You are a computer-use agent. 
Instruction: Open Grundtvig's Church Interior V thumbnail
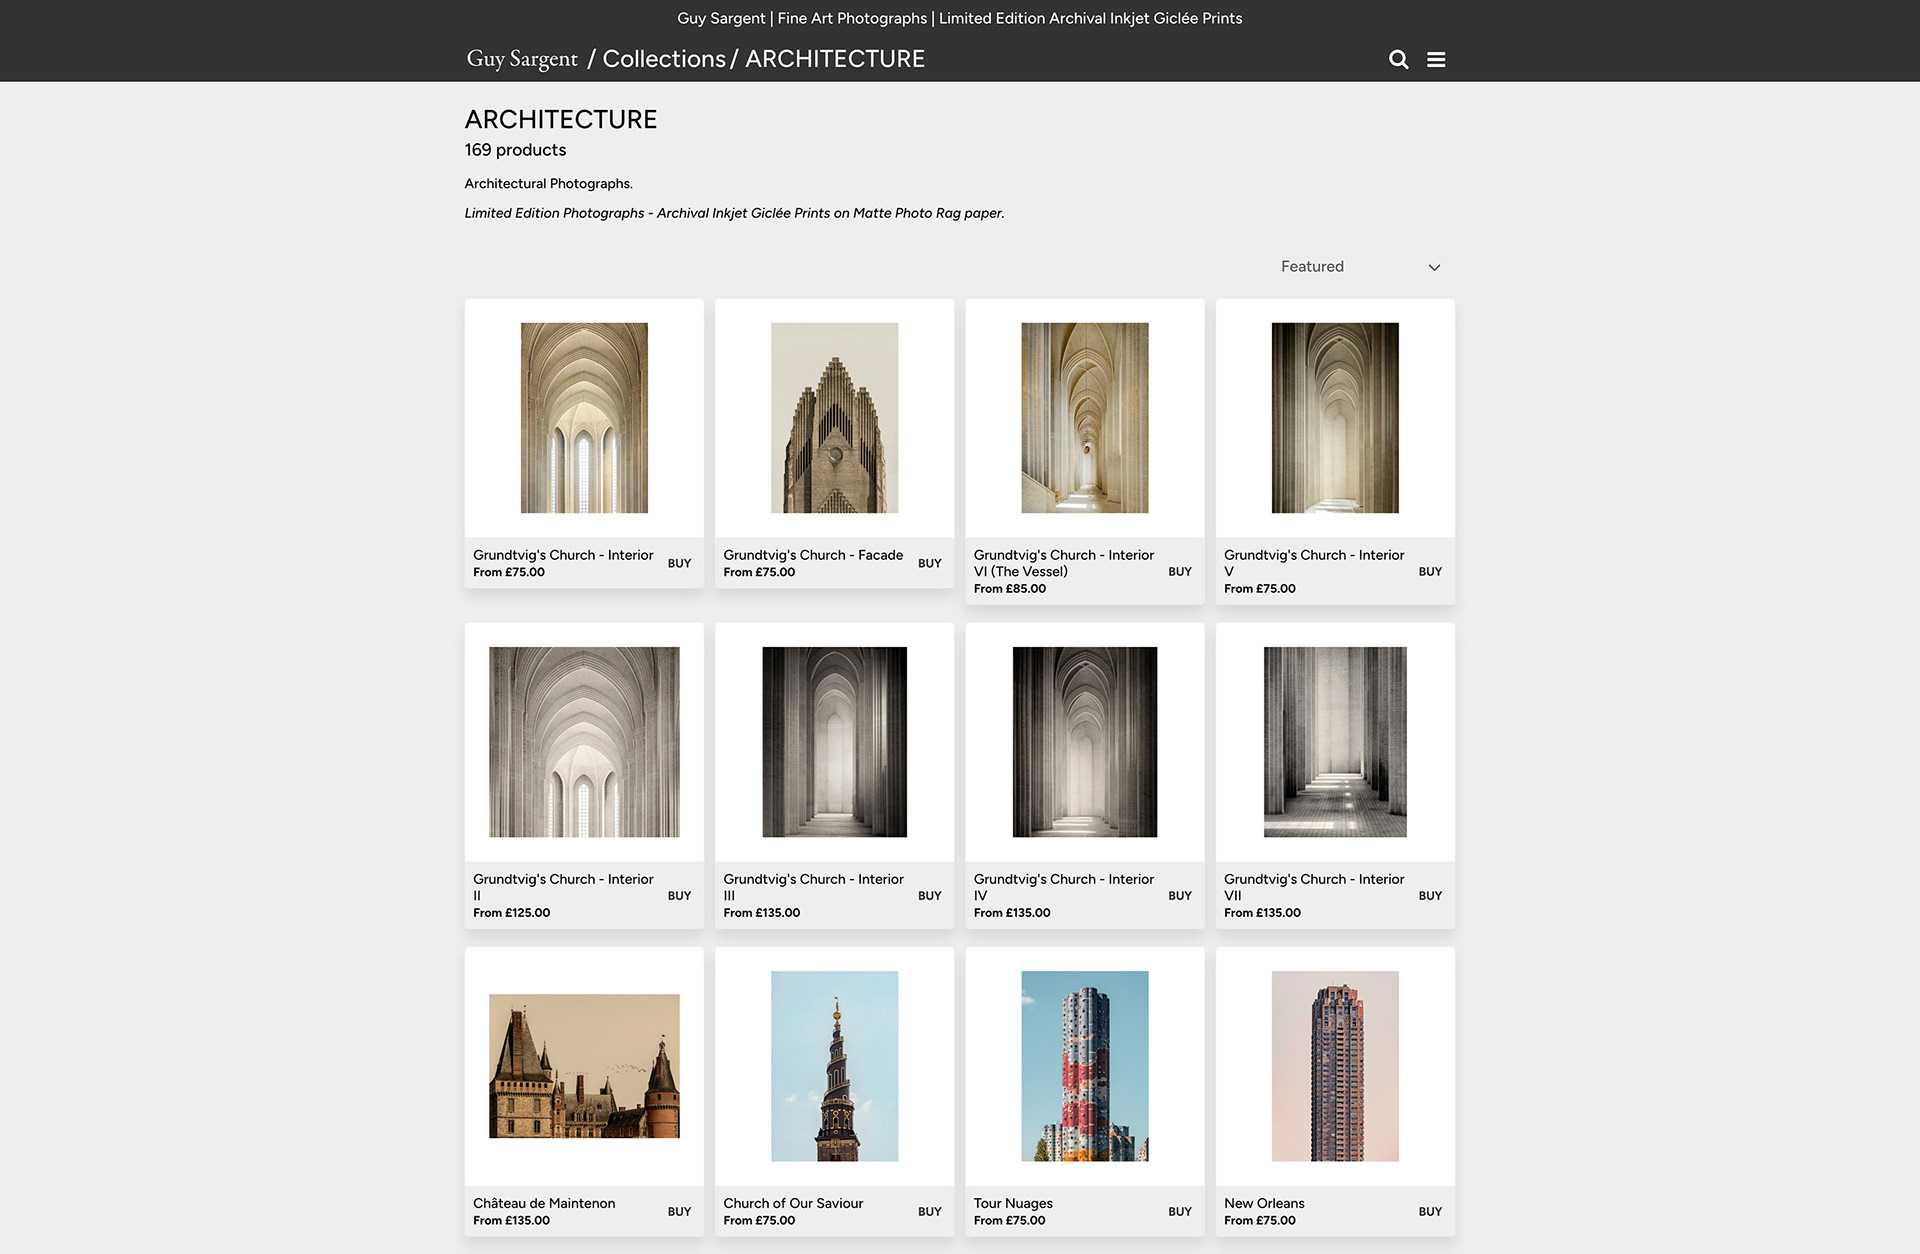pos(1335,418)
